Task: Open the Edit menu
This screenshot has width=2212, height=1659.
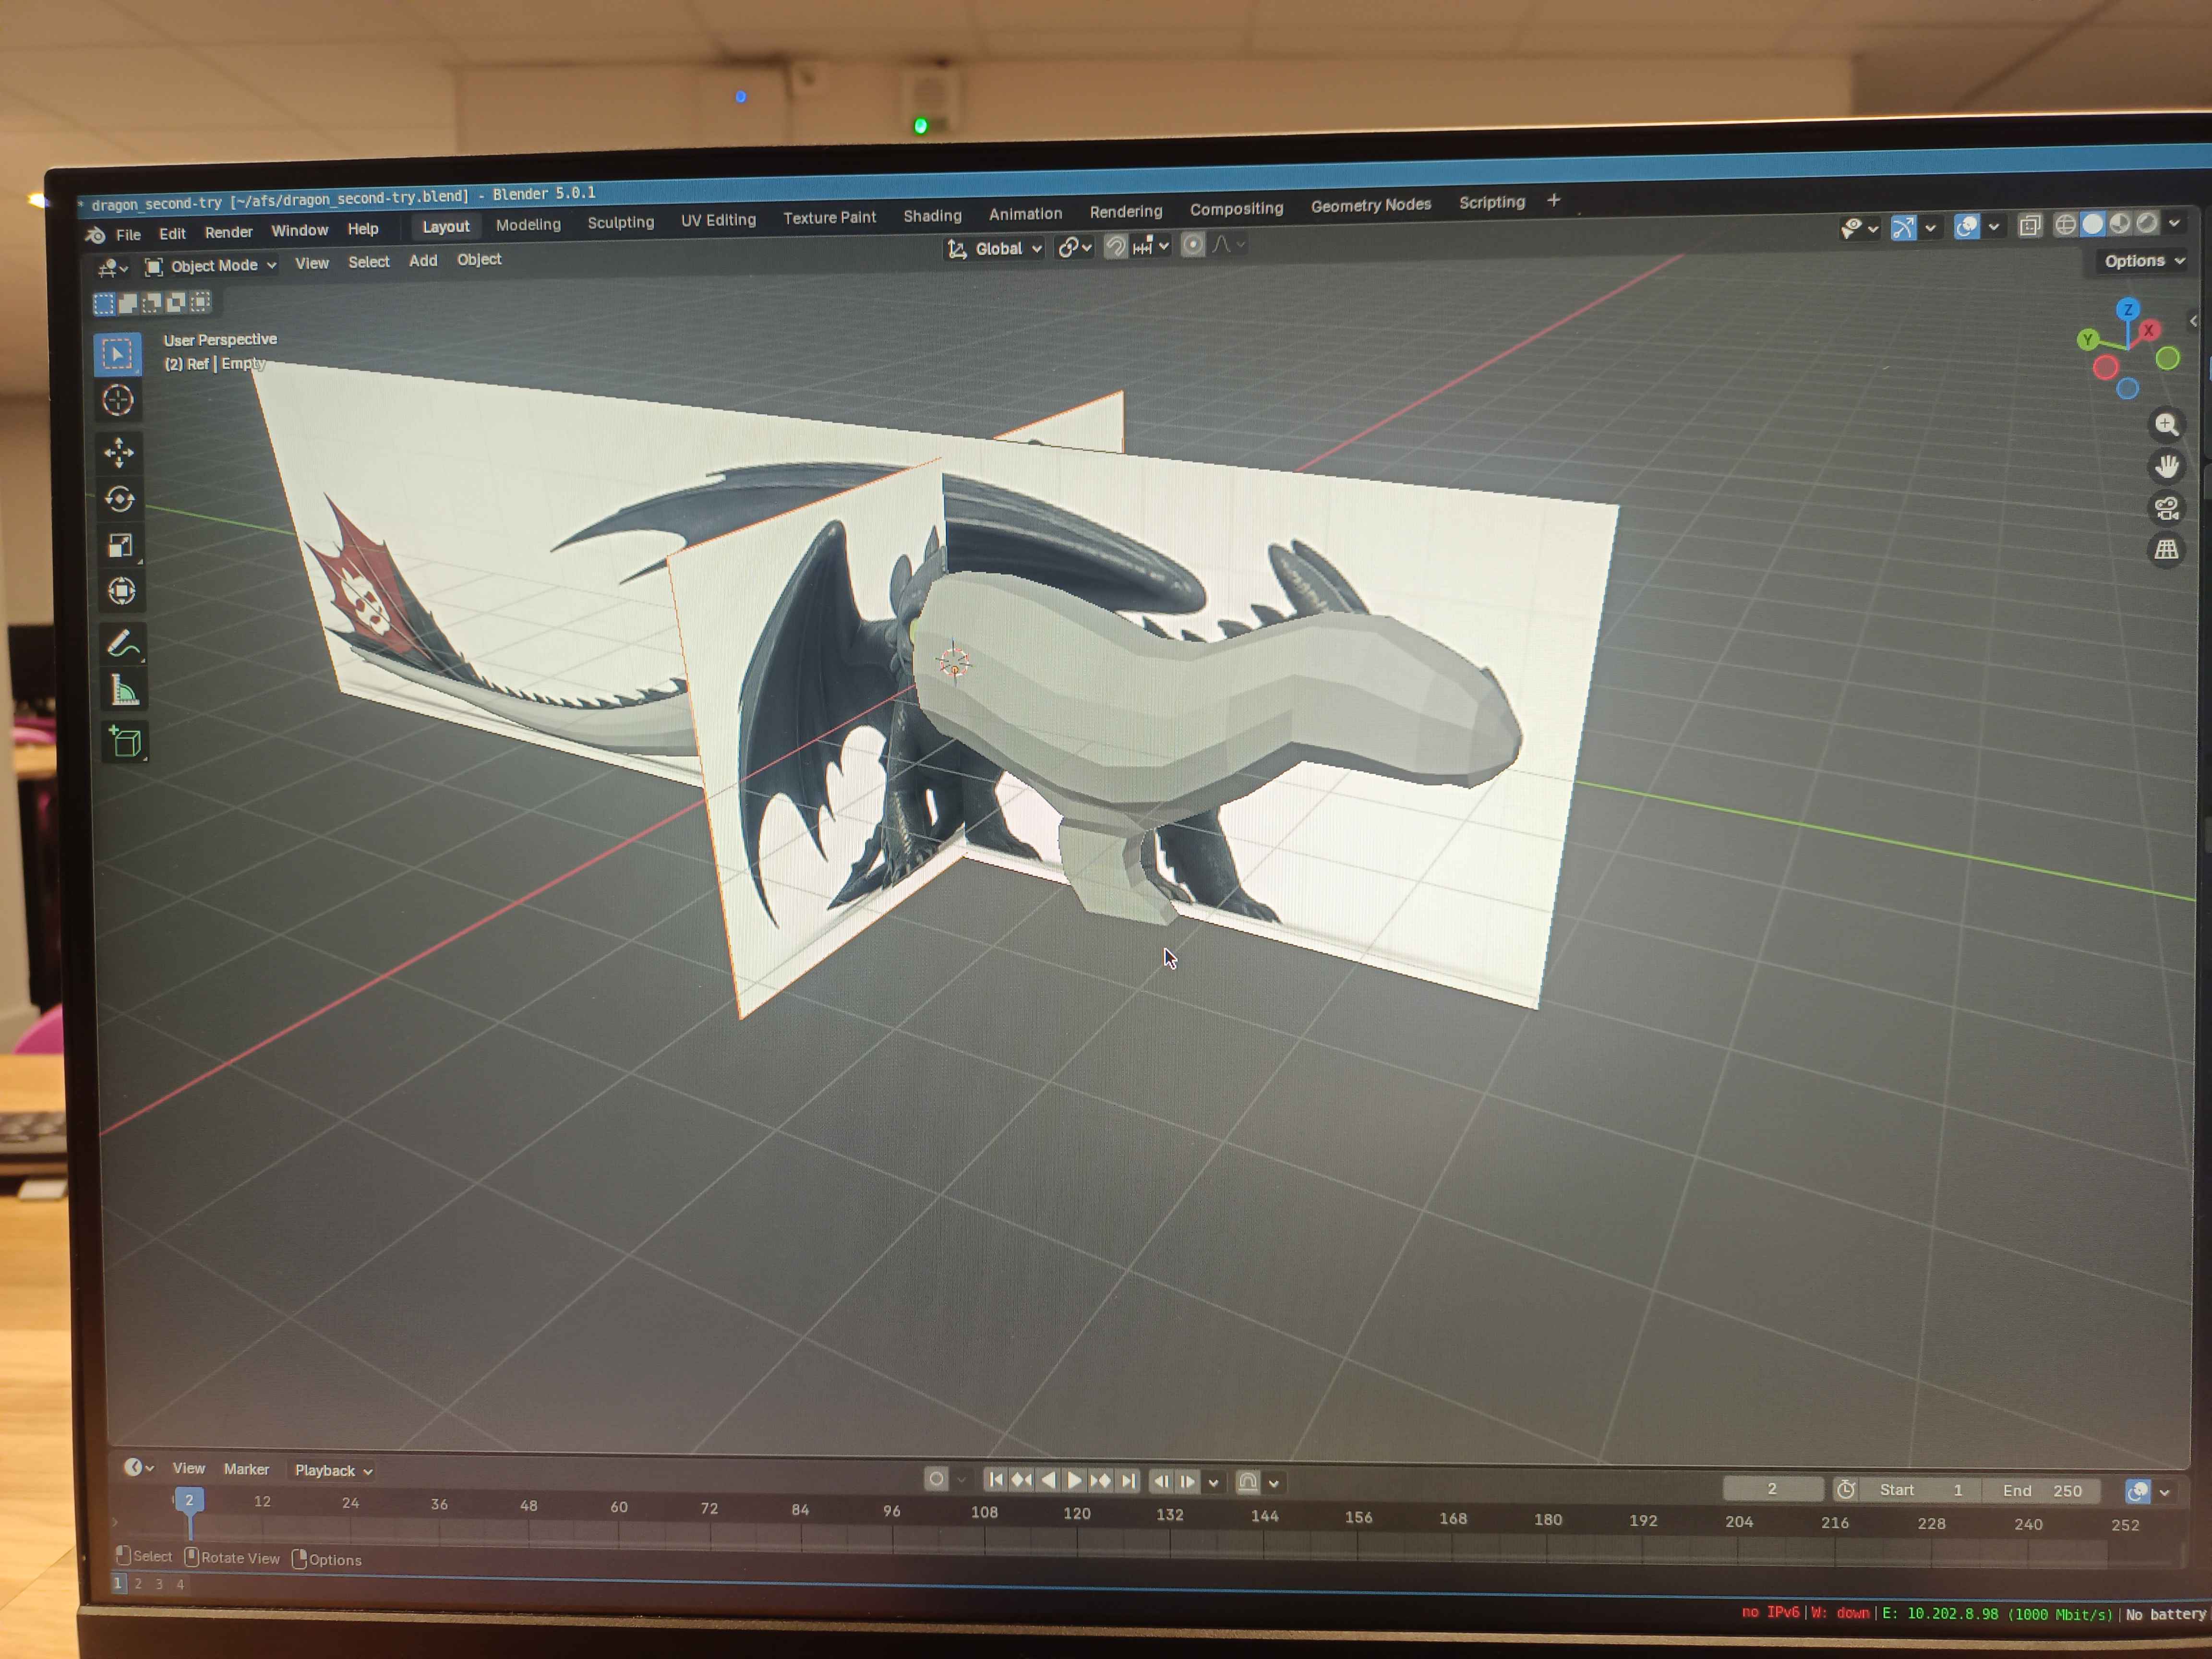Action: [x=172, y=233]
